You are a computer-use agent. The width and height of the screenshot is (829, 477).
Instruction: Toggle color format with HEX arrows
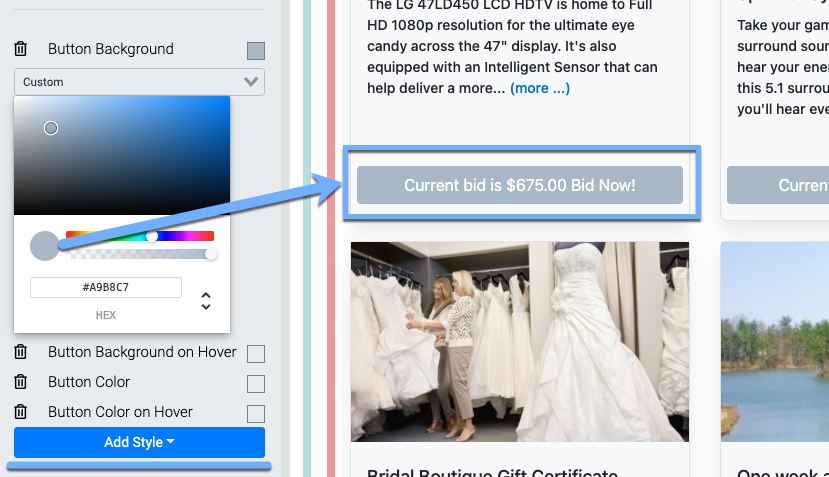point(206,300)
